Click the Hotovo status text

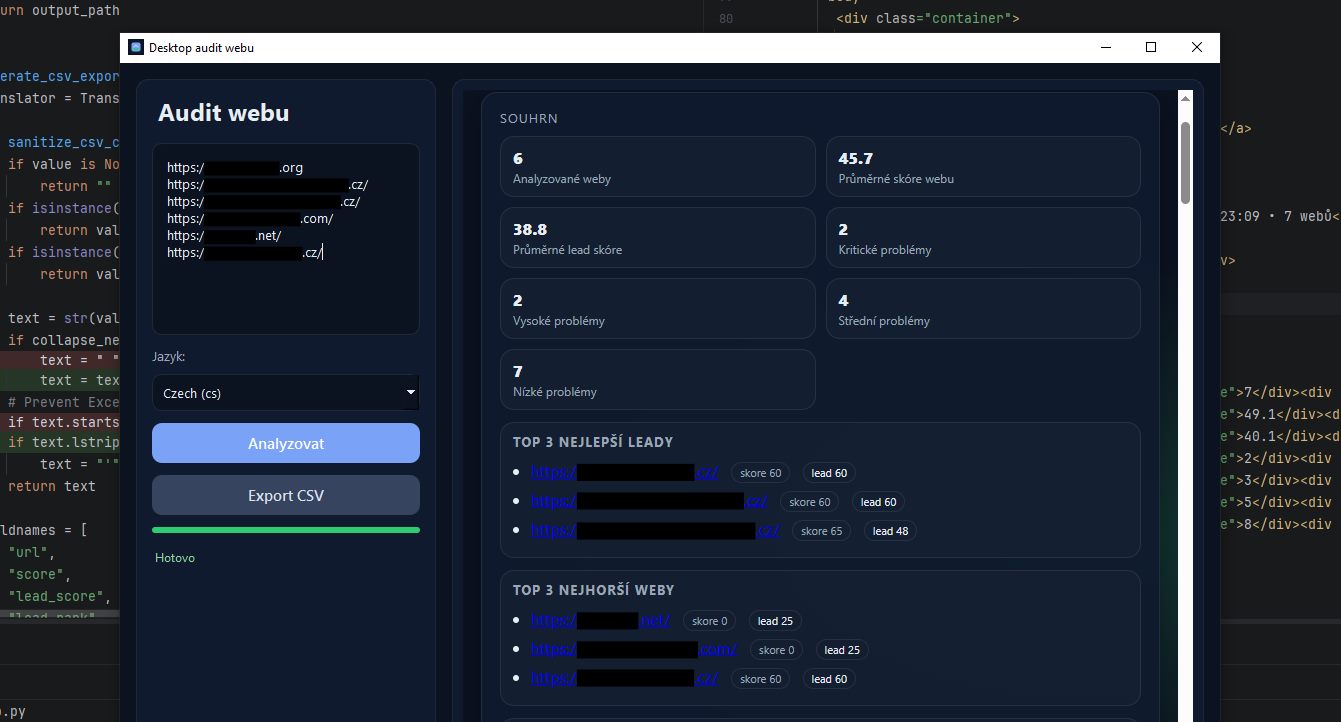point(175,558)
